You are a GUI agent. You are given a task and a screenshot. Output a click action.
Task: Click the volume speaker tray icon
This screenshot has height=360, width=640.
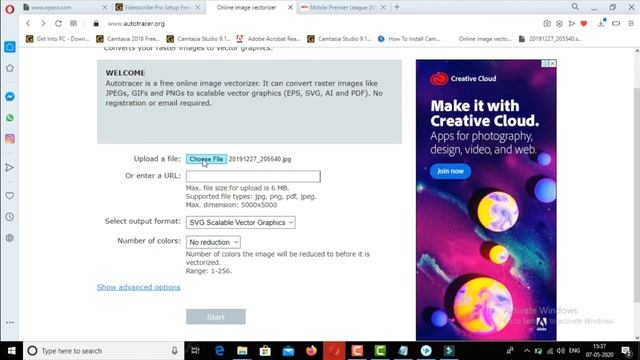(x=560, y=351)
